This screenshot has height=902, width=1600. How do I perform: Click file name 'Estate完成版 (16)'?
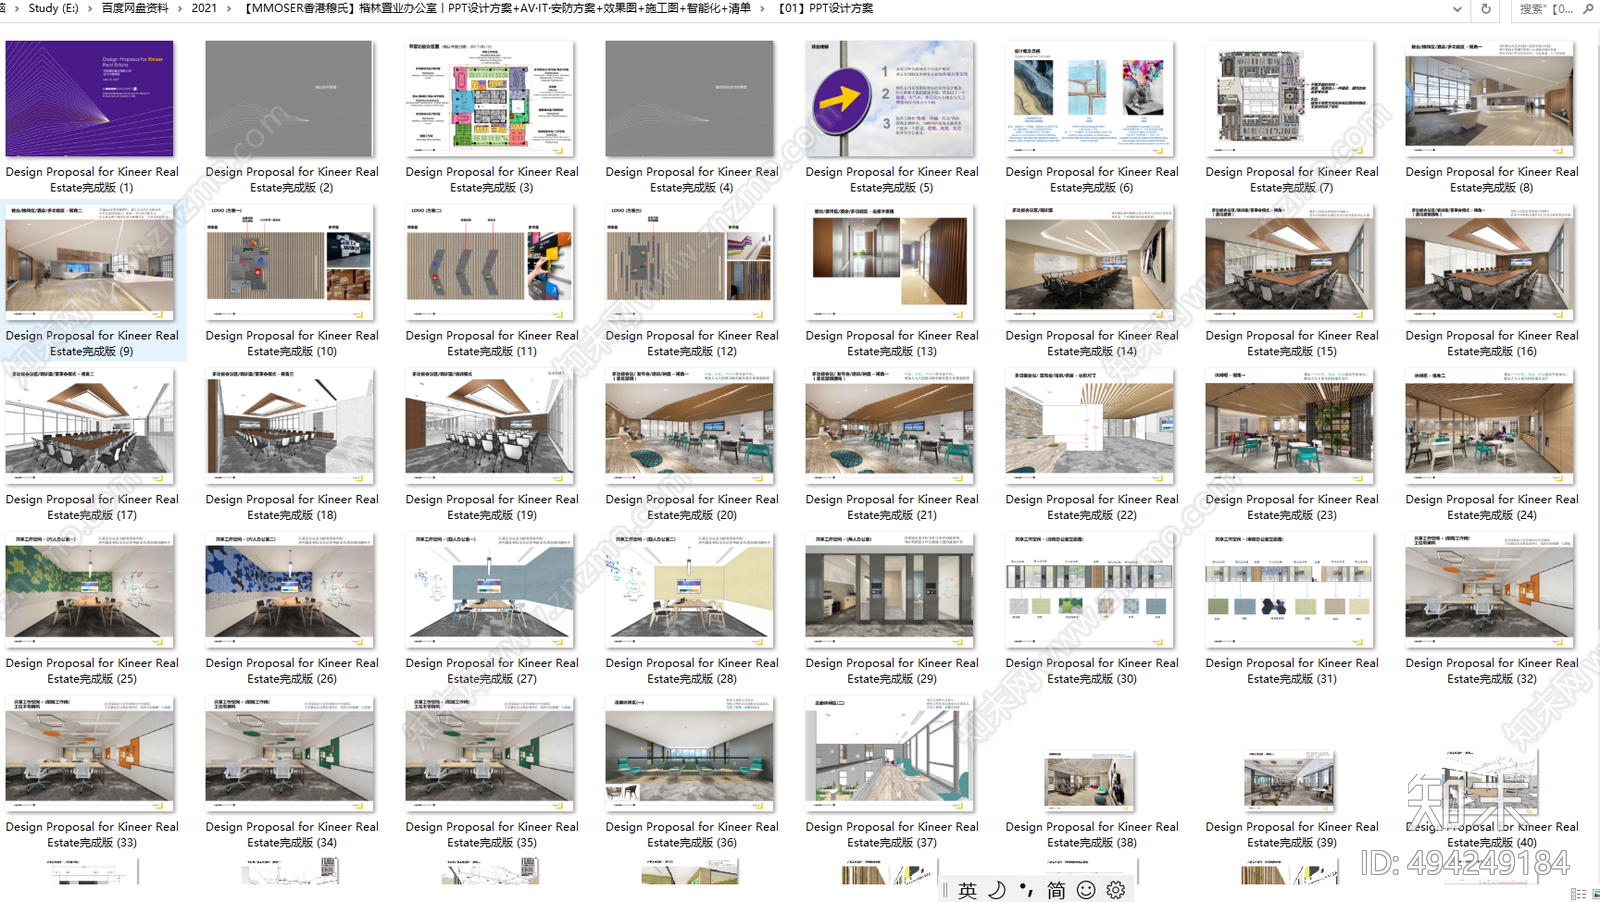pyautogui.click(x=1492, y=344)
